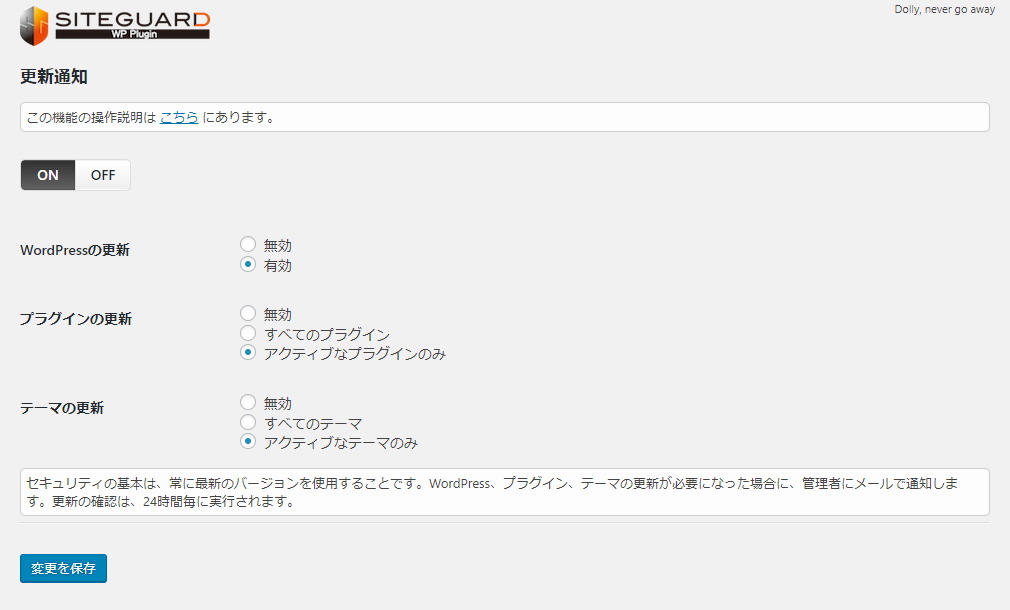Click the 更新通知 page heading

(x=54, y=77)
